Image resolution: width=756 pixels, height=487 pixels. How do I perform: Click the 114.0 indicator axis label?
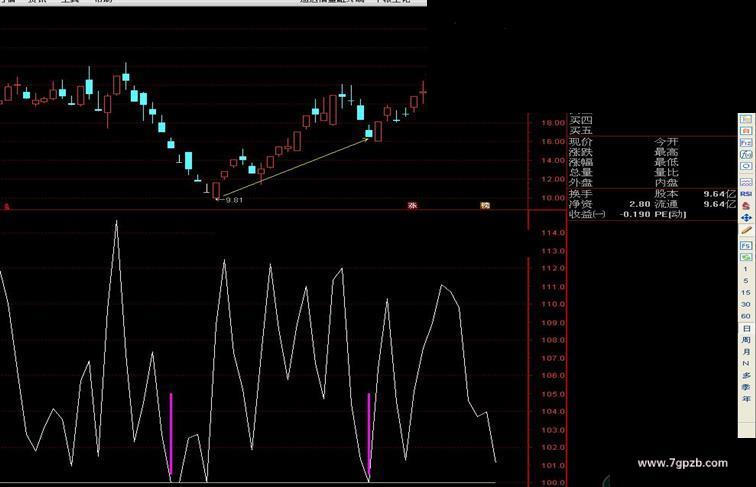click(x=553, y=233)
